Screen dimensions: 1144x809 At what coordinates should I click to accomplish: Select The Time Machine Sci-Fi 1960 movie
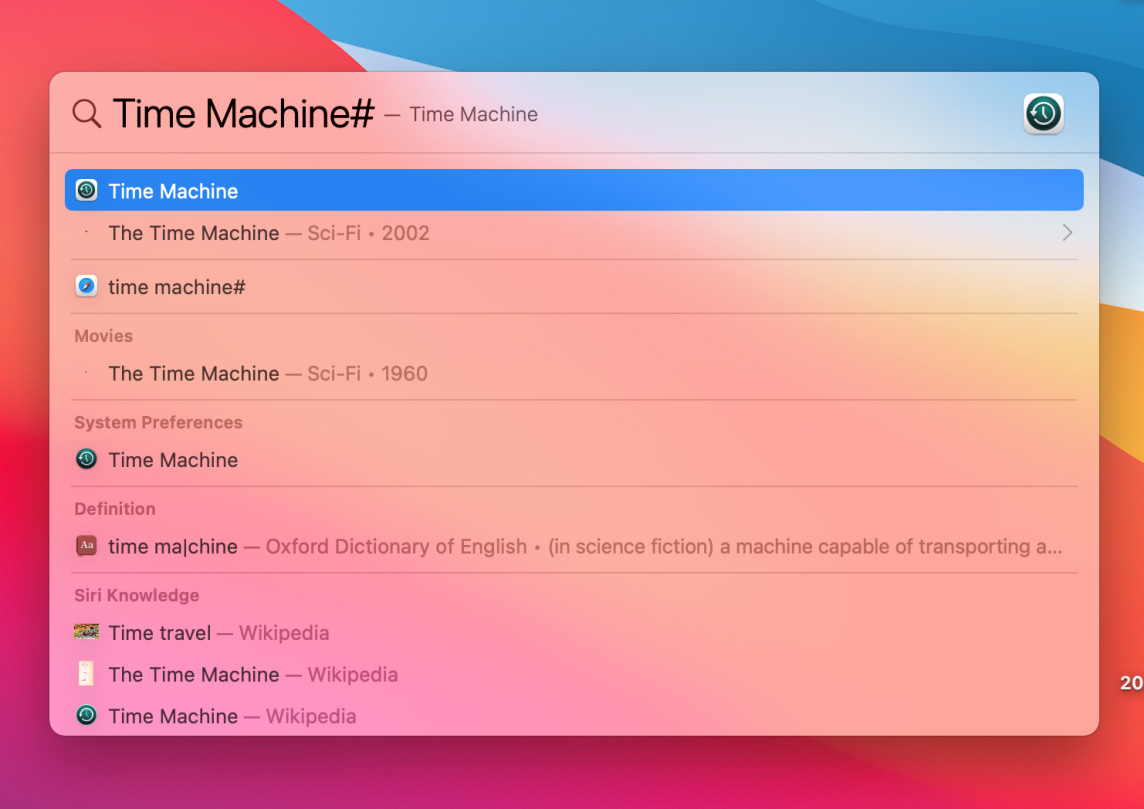tap(267, 374)
